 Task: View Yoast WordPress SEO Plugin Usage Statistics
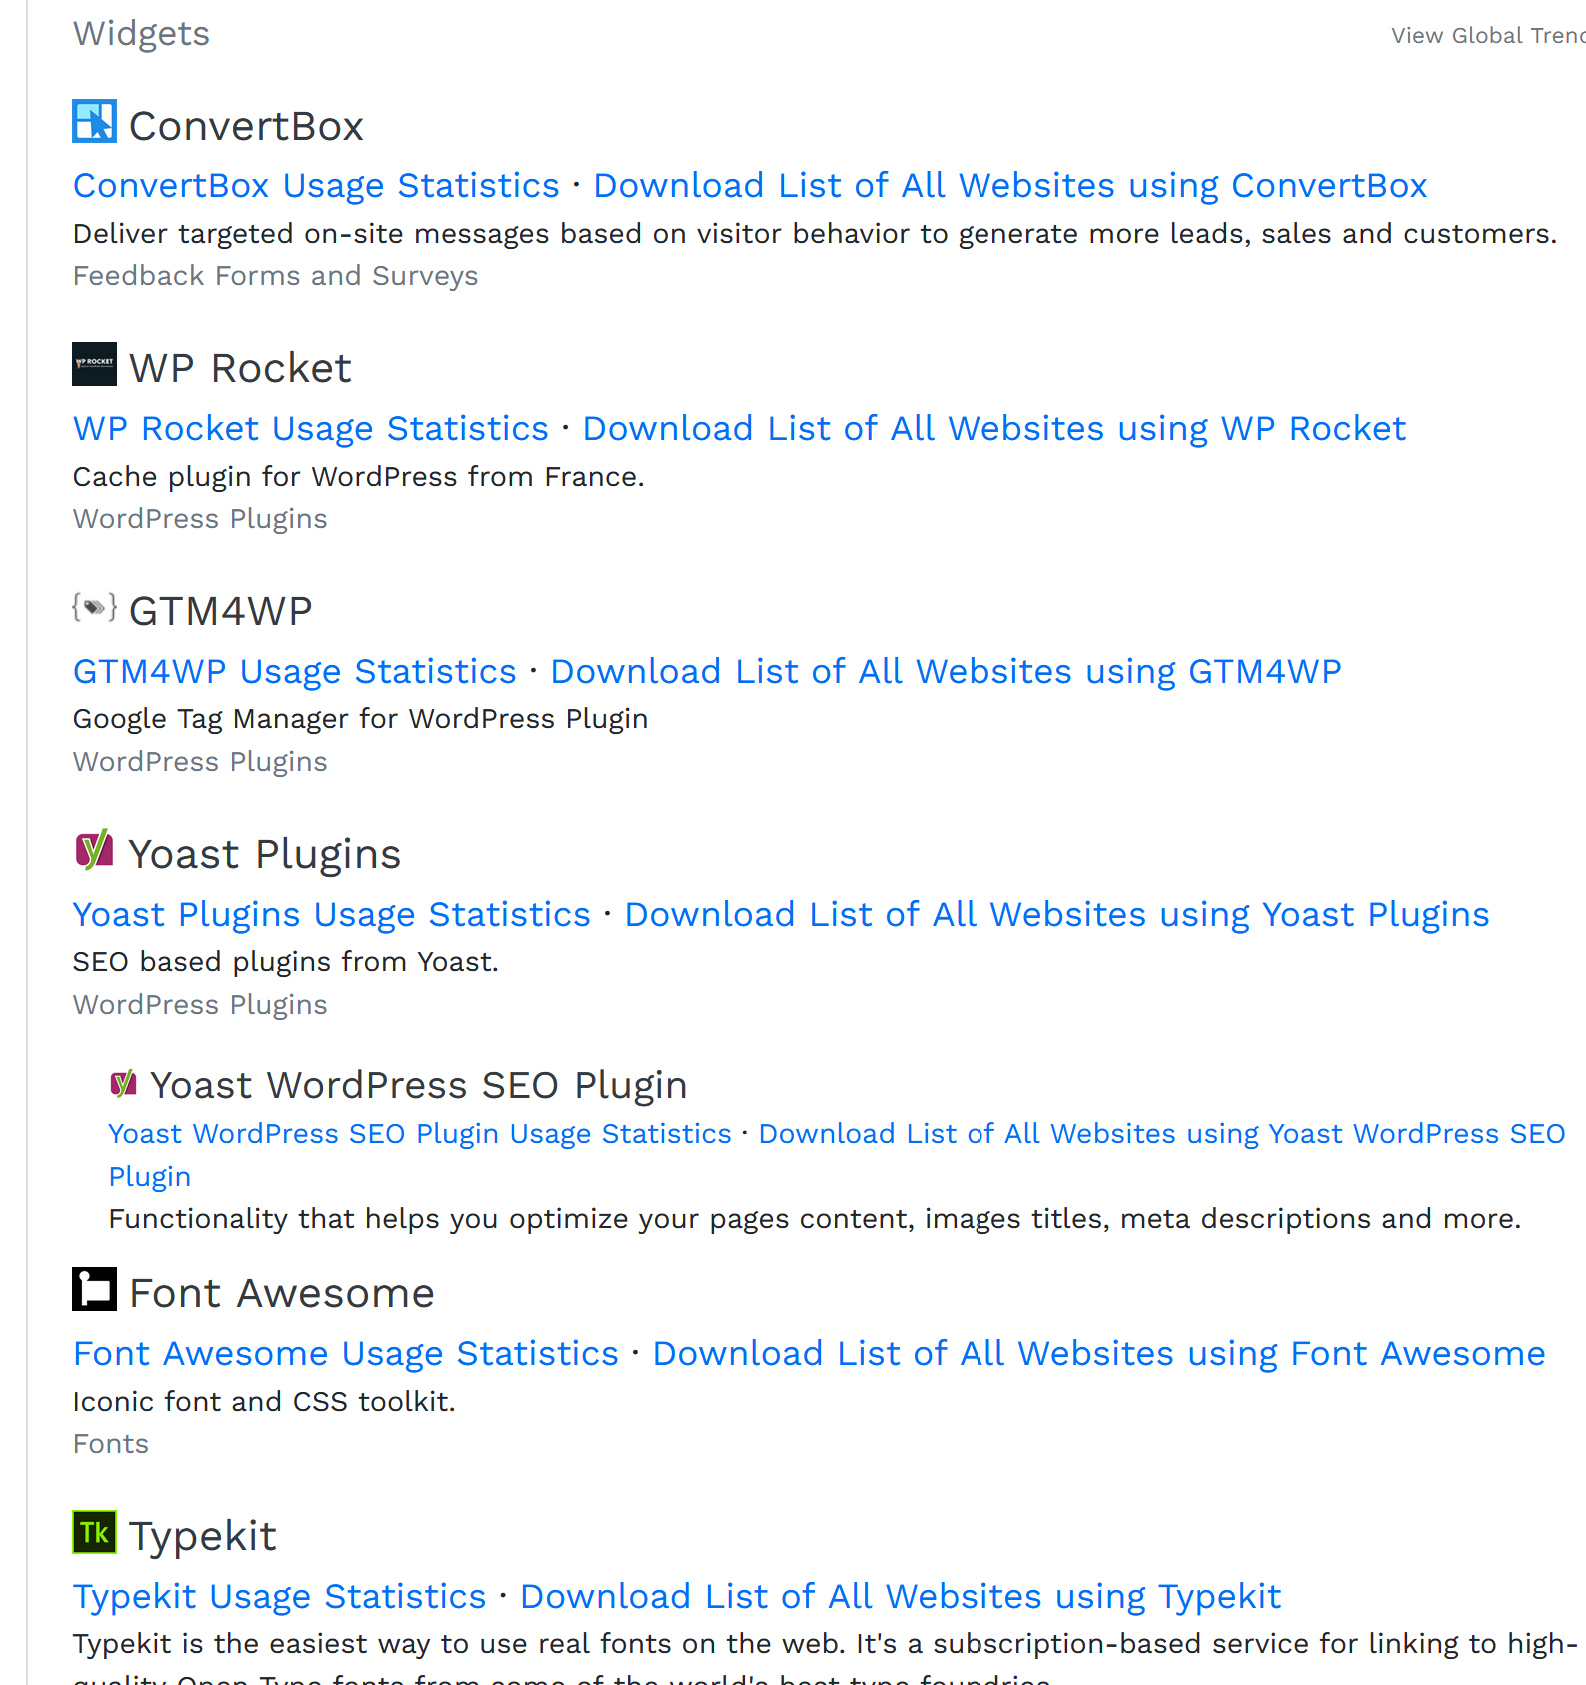click(x=420, y=1134)
